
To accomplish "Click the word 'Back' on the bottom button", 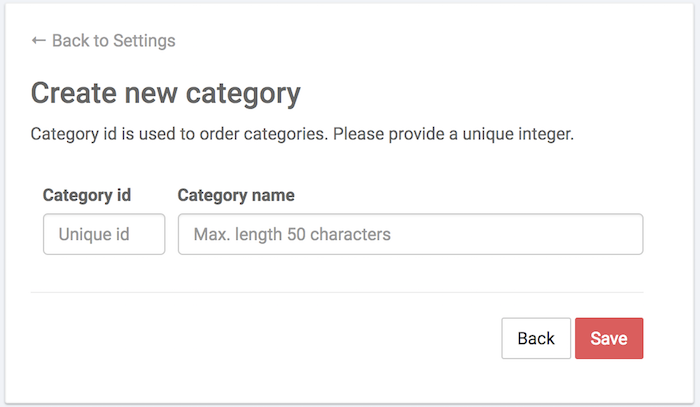I will coord(536,338).
